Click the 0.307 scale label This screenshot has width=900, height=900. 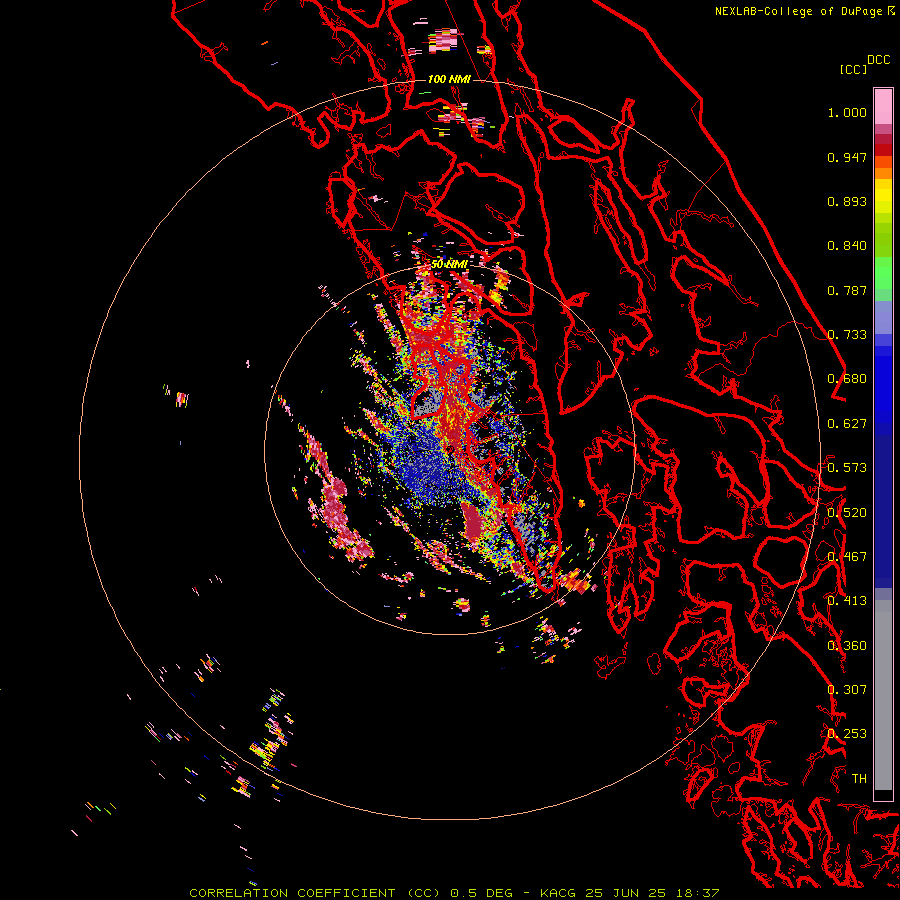(x=847, y=690)
